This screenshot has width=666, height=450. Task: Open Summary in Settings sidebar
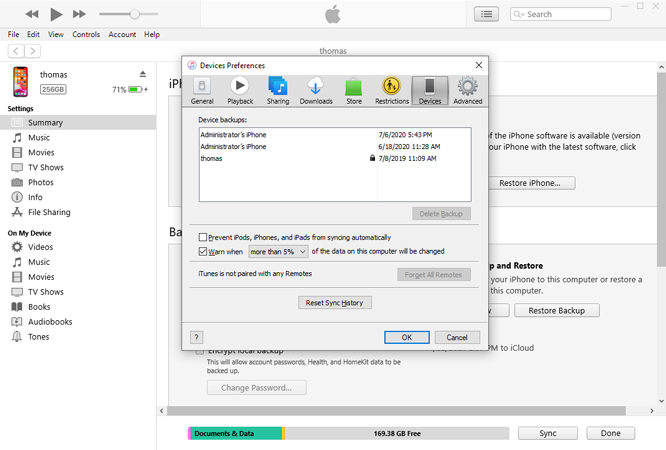tap(78, 122)
